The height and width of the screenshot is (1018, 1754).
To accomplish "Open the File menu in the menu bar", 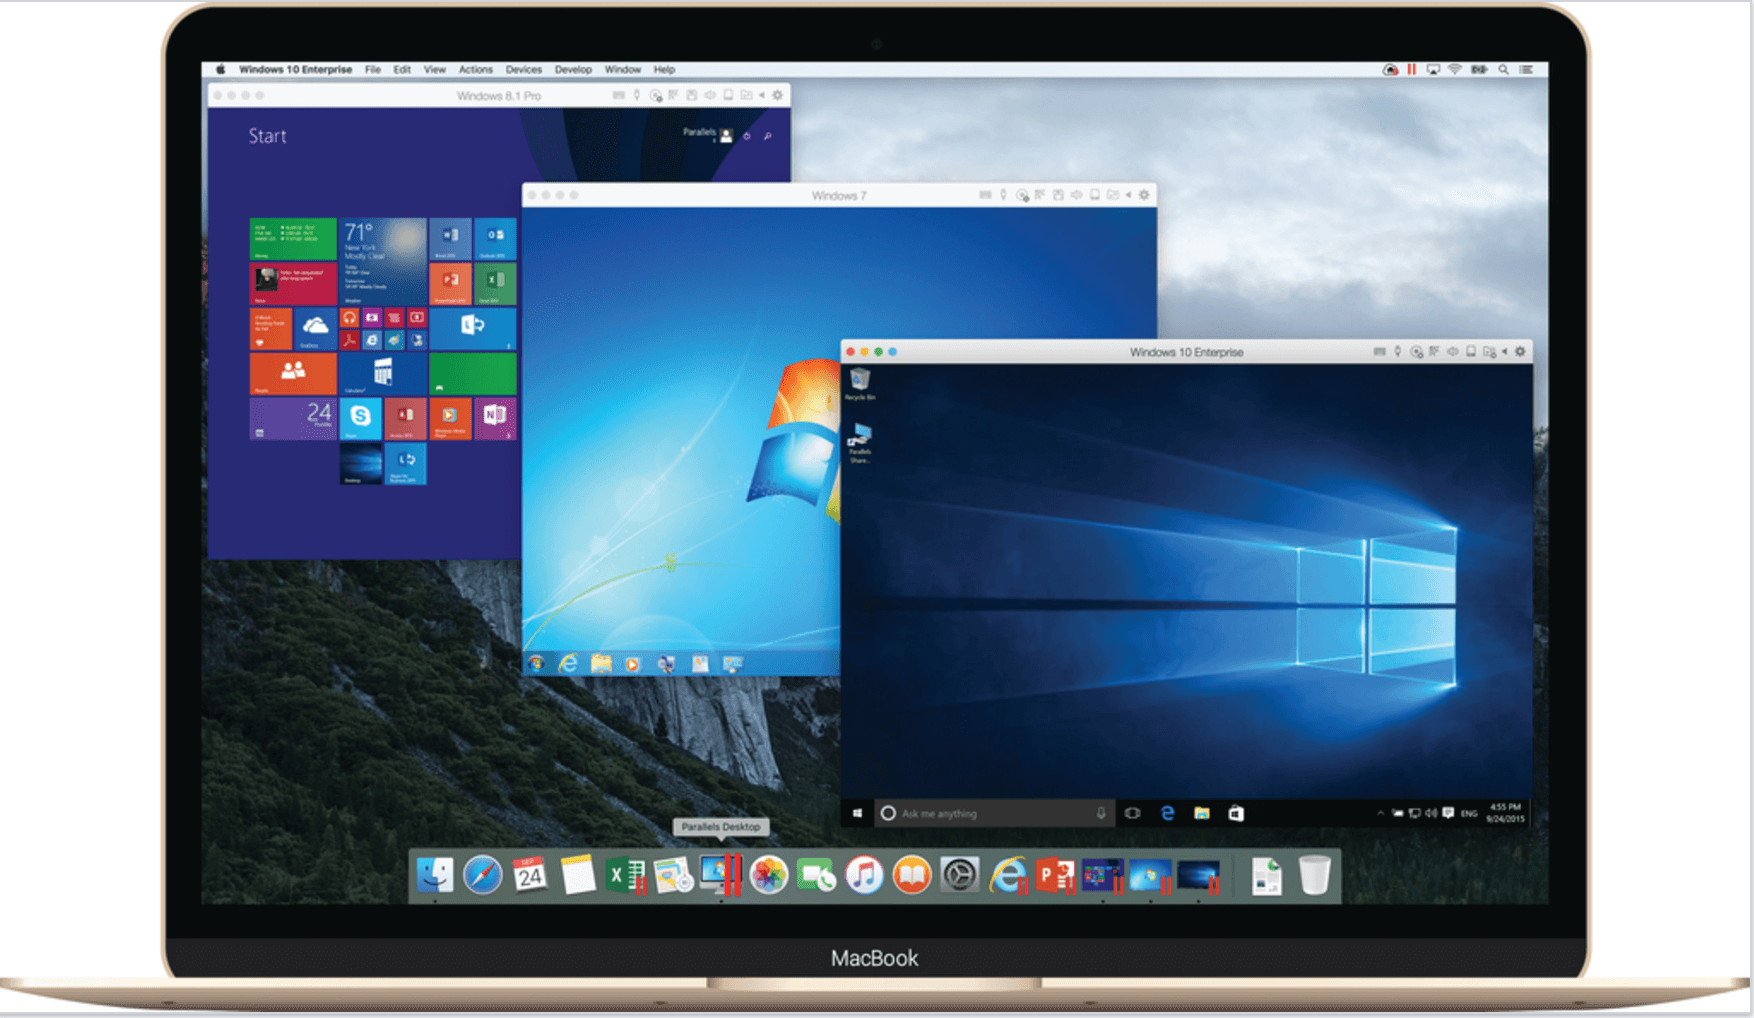I will click(x=372, y=70).
